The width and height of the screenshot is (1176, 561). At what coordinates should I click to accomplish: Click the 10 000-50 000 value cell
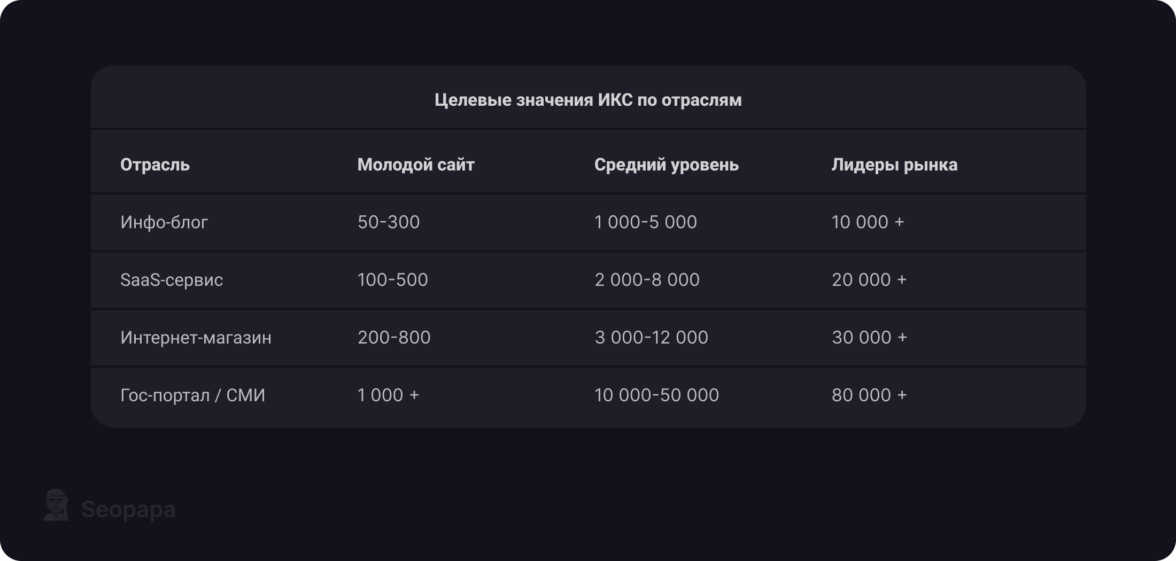tap(656, 396)
